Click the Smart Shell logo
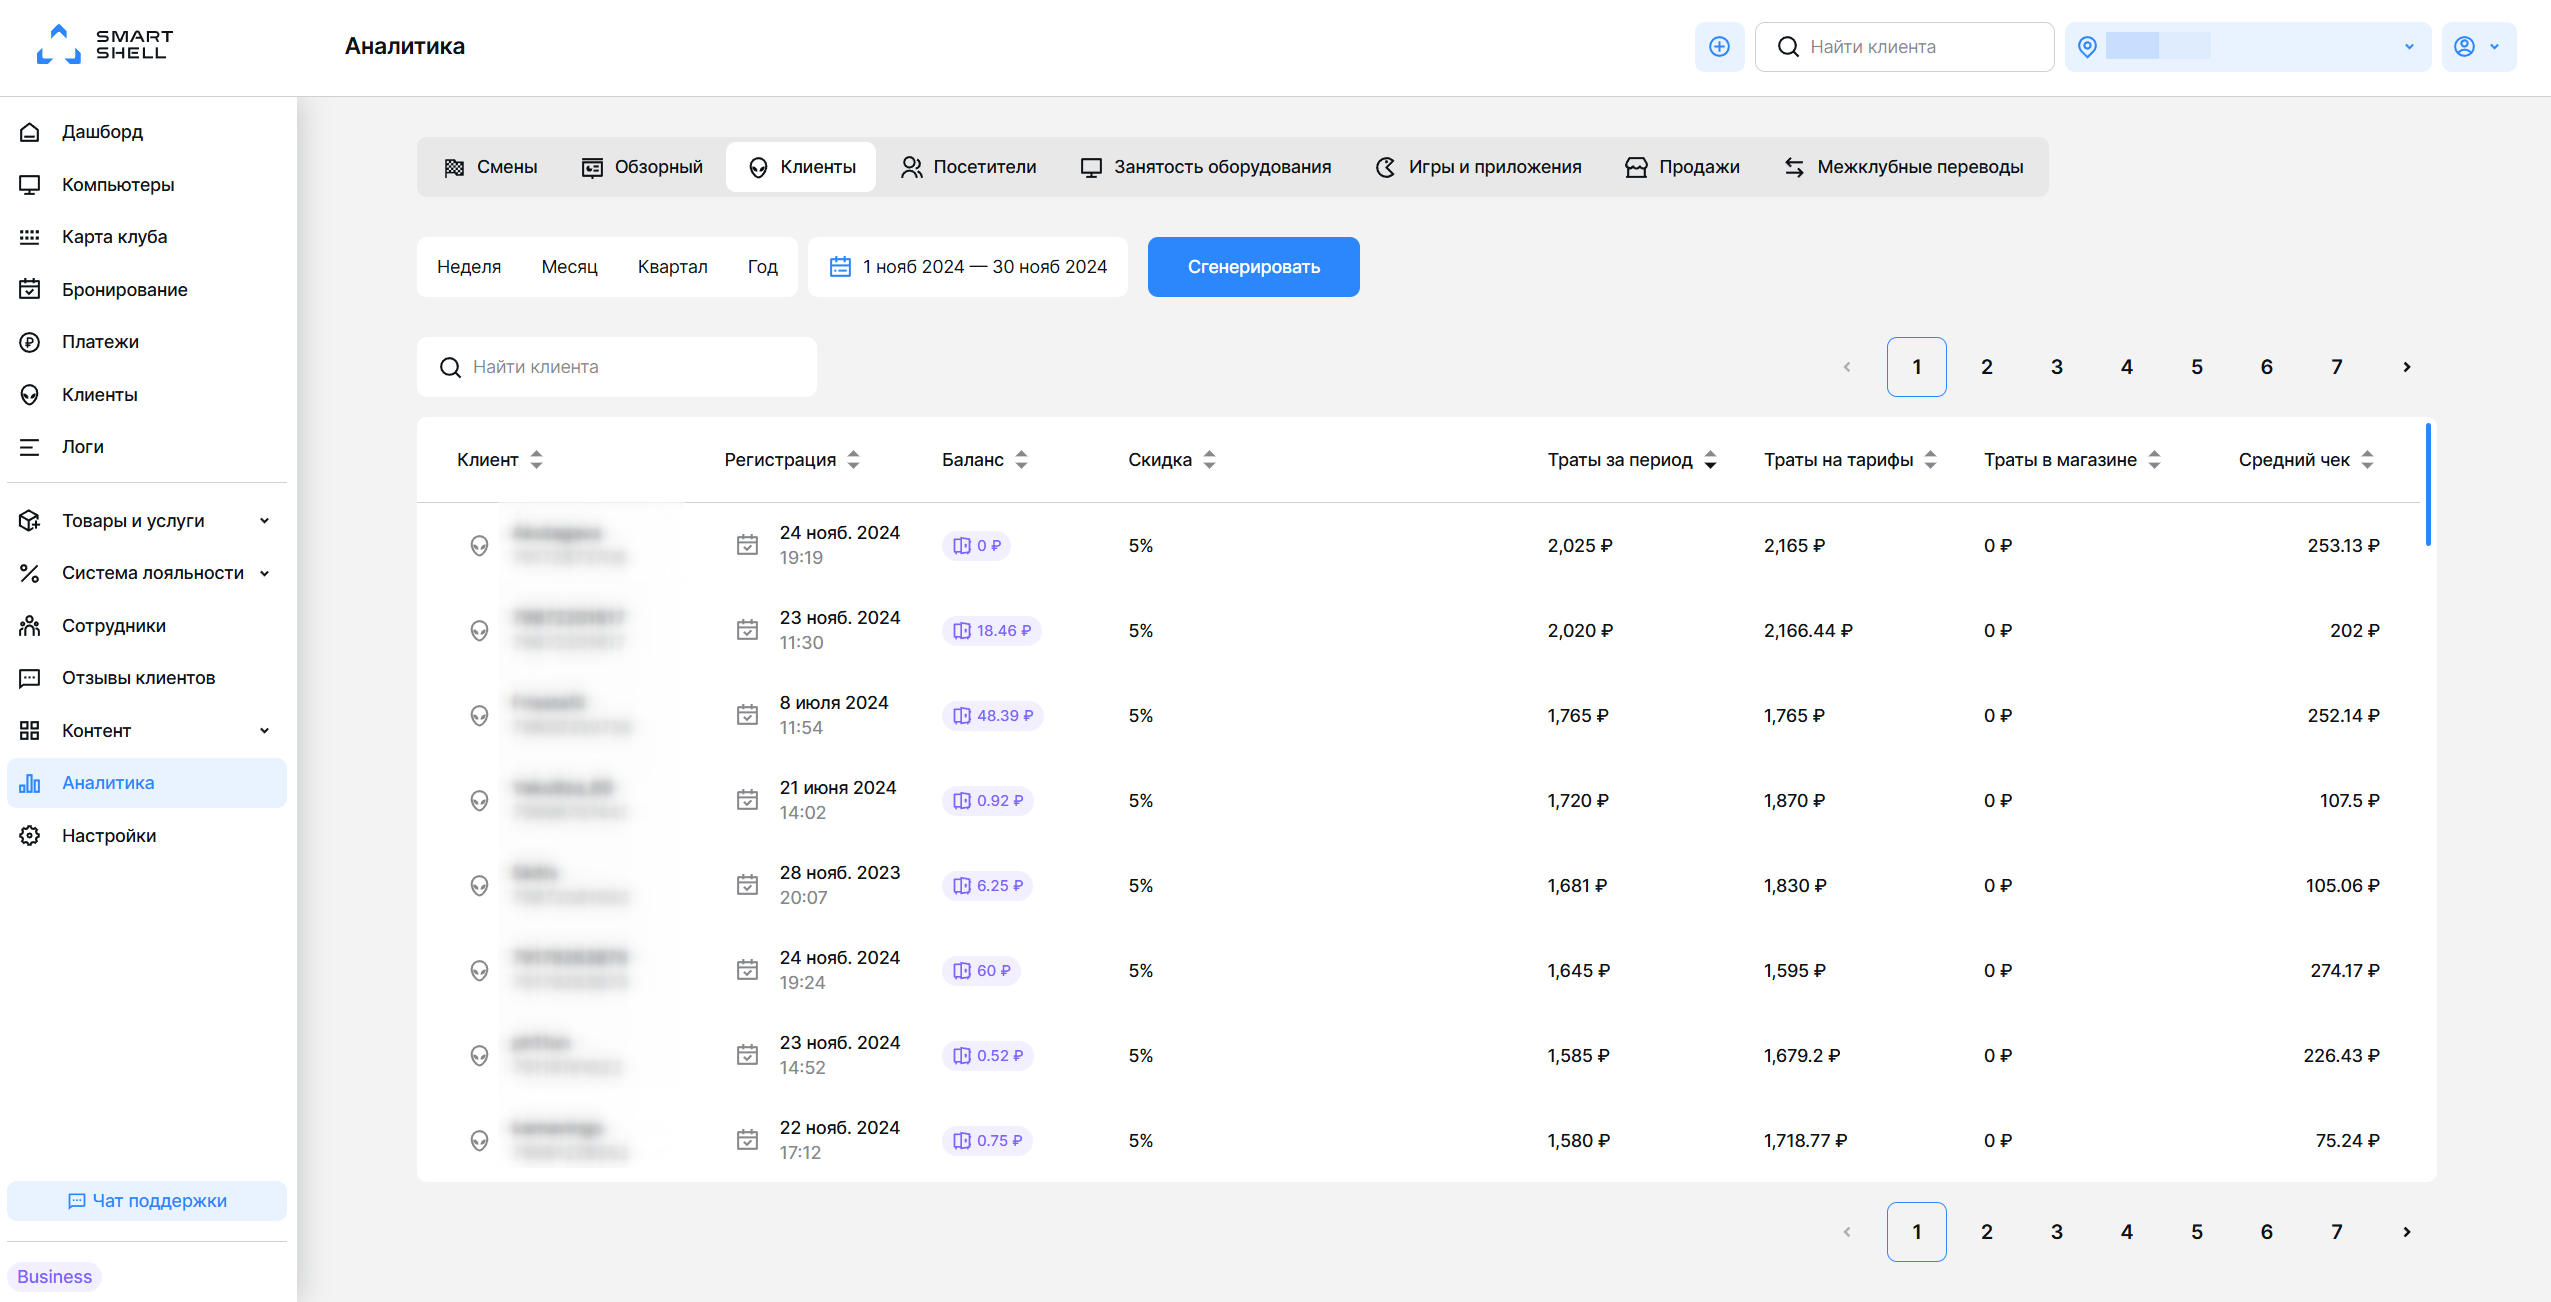 point(105,45)
